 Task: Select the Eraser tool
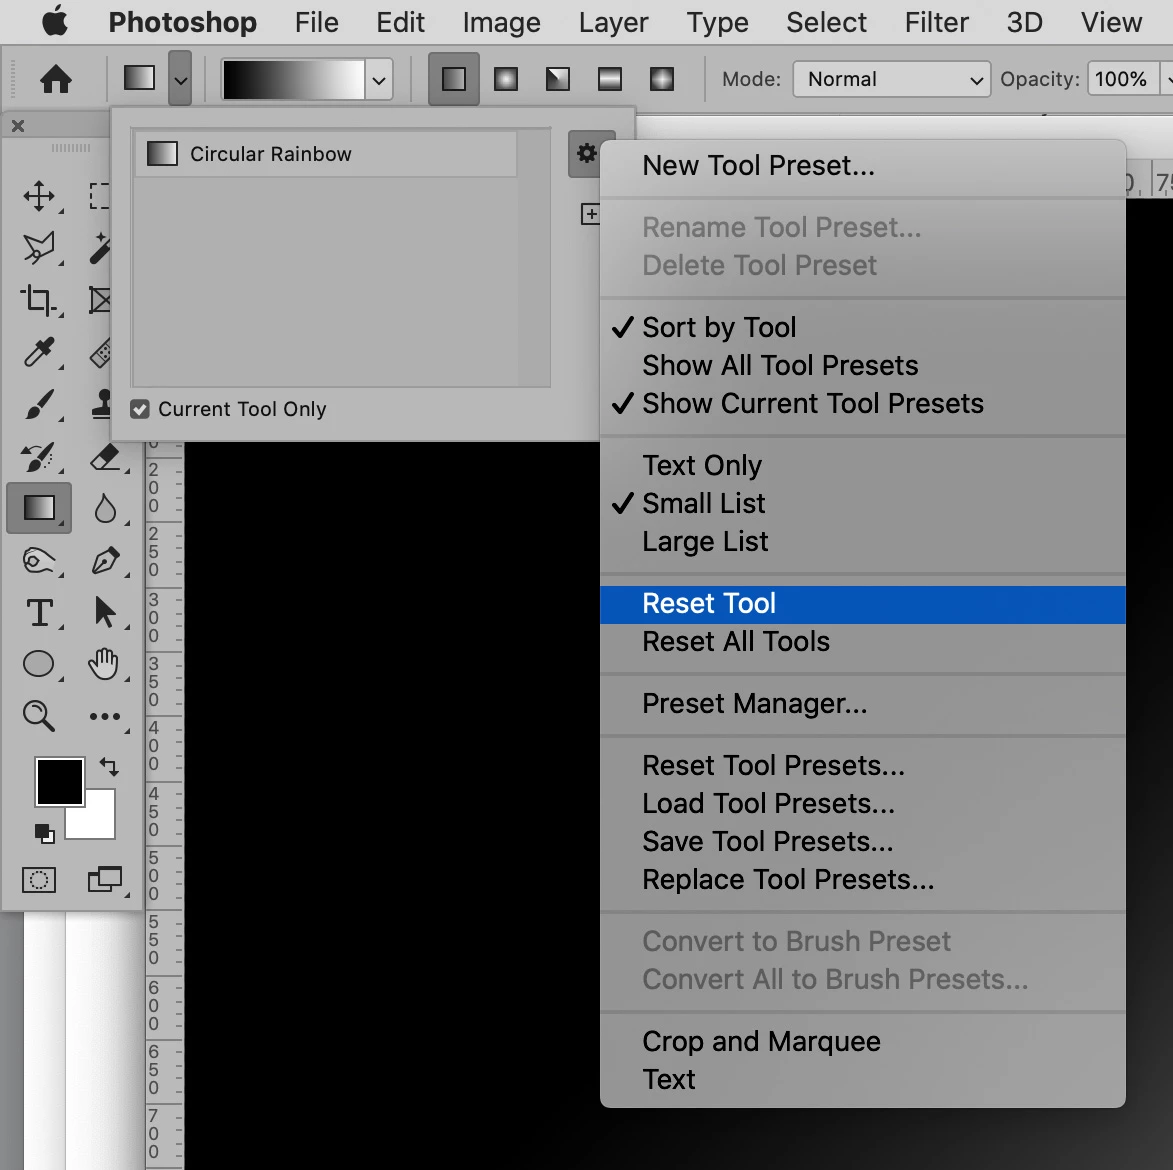105,457
